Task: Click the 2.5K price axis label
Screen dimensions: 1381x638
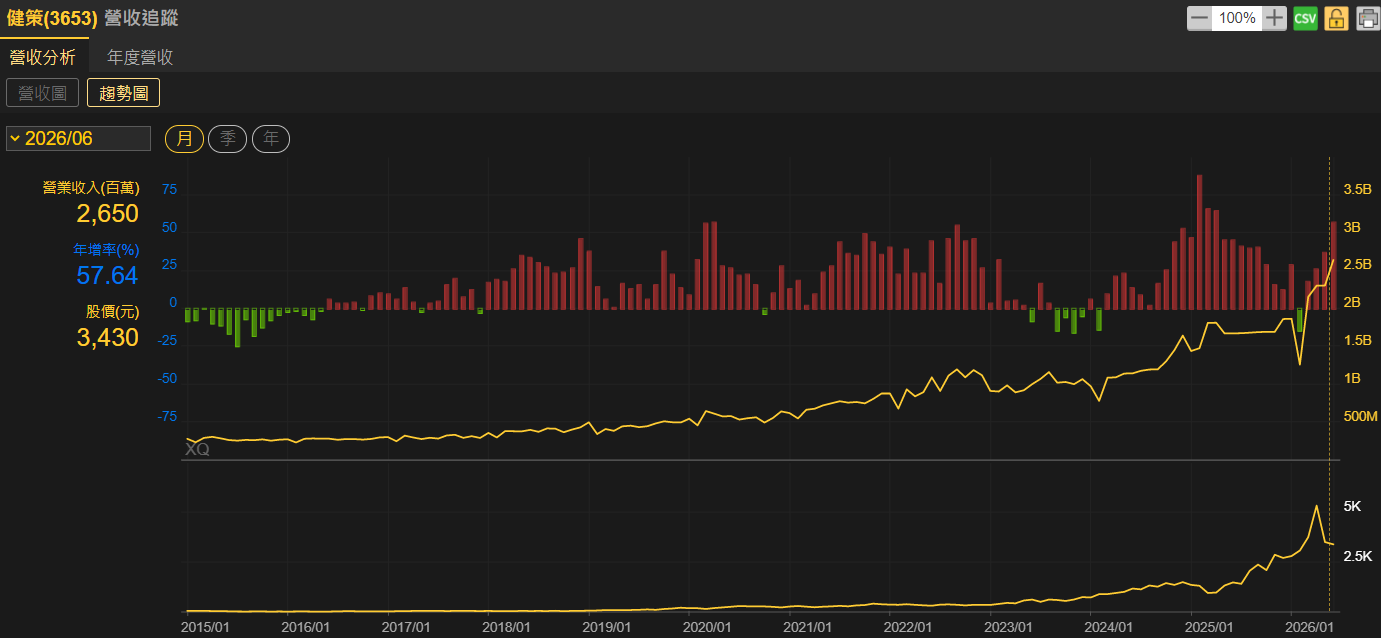Action: click(x=1356, y=556)
